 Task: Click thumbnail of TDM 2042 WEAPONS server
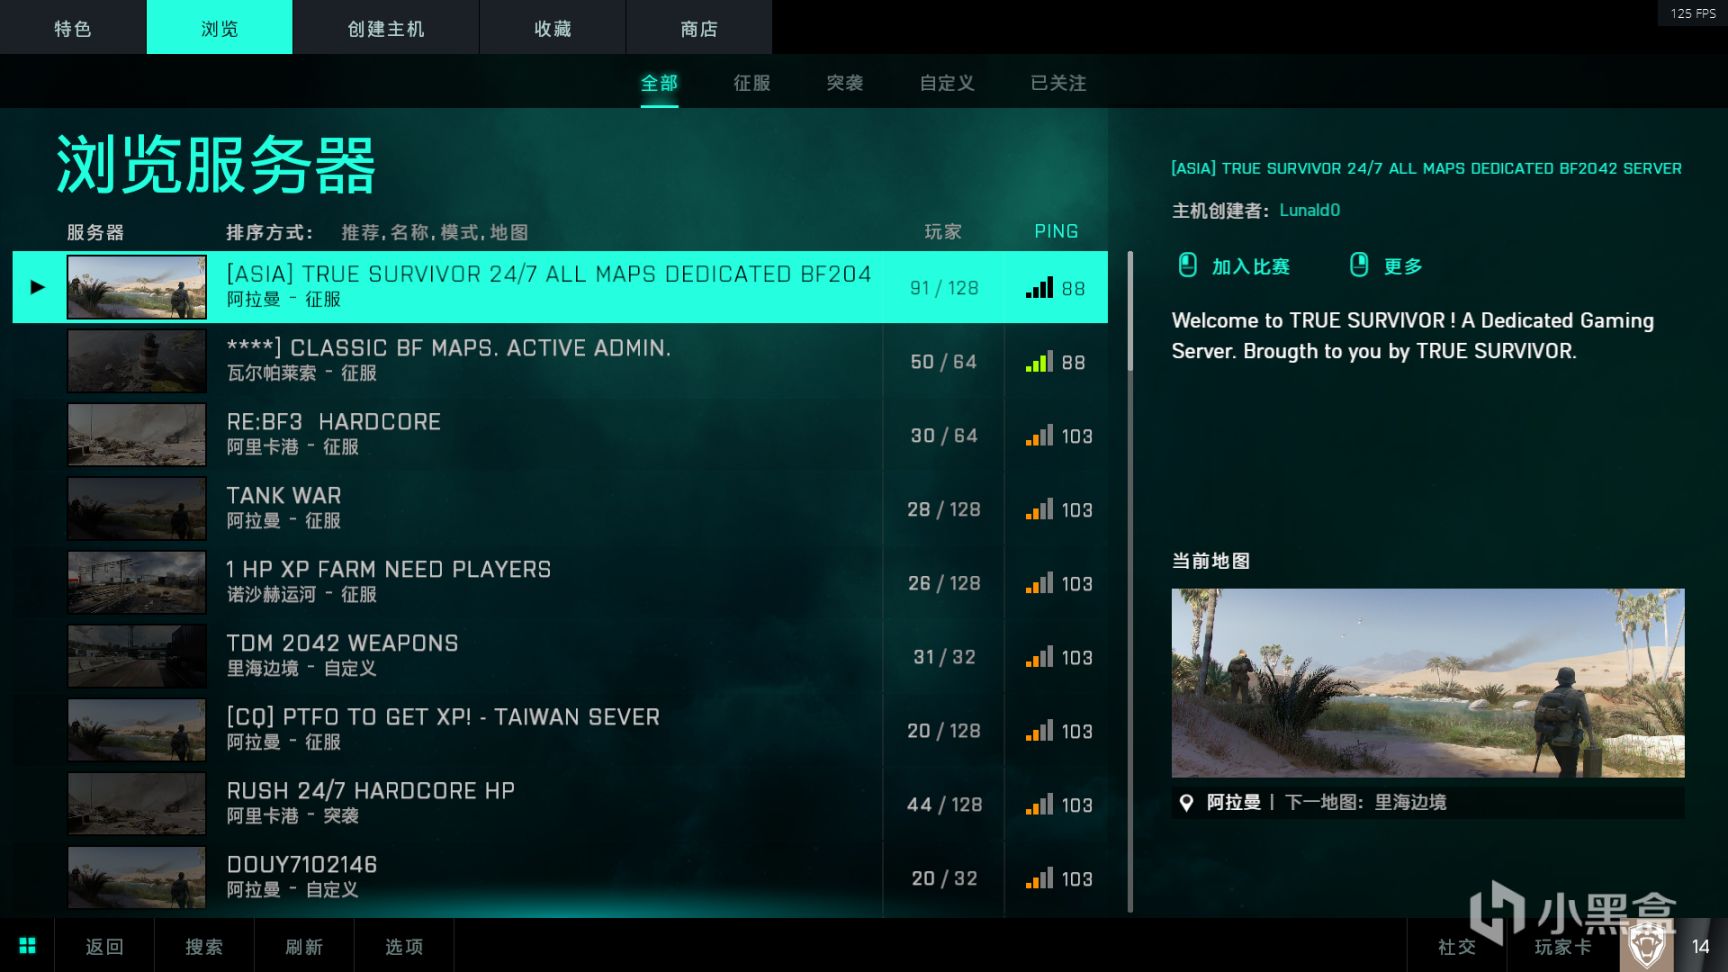tap(137, 657)
